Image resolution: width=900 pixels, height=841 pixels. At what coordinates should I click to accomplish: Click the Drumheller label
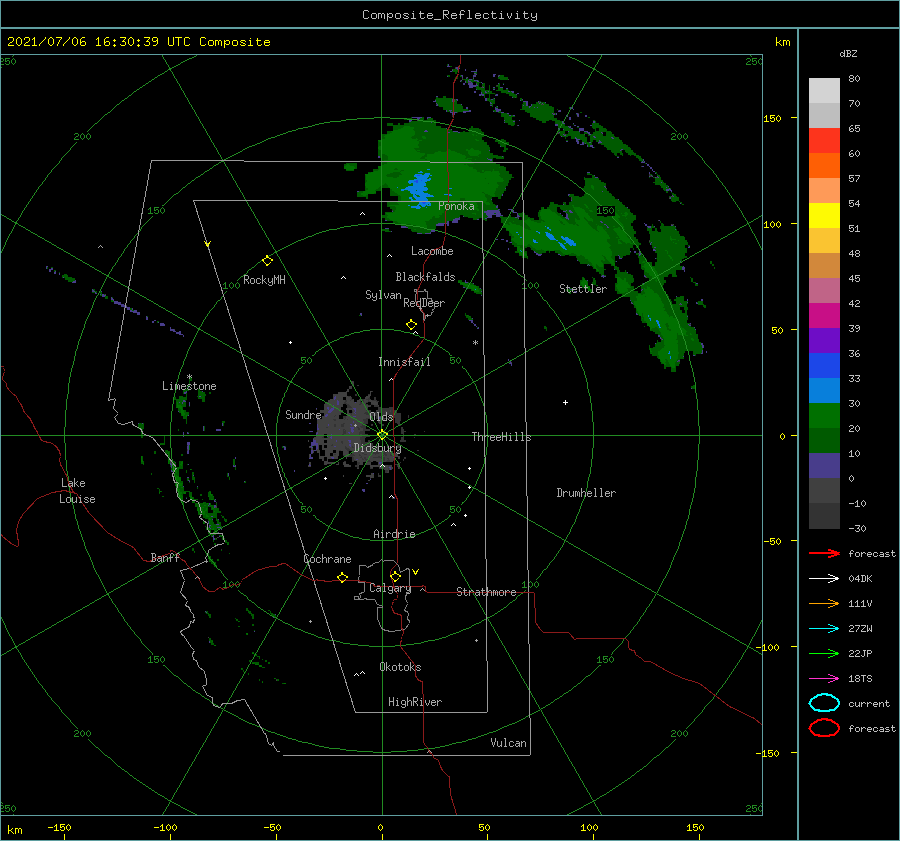click(x=586, y=493)
